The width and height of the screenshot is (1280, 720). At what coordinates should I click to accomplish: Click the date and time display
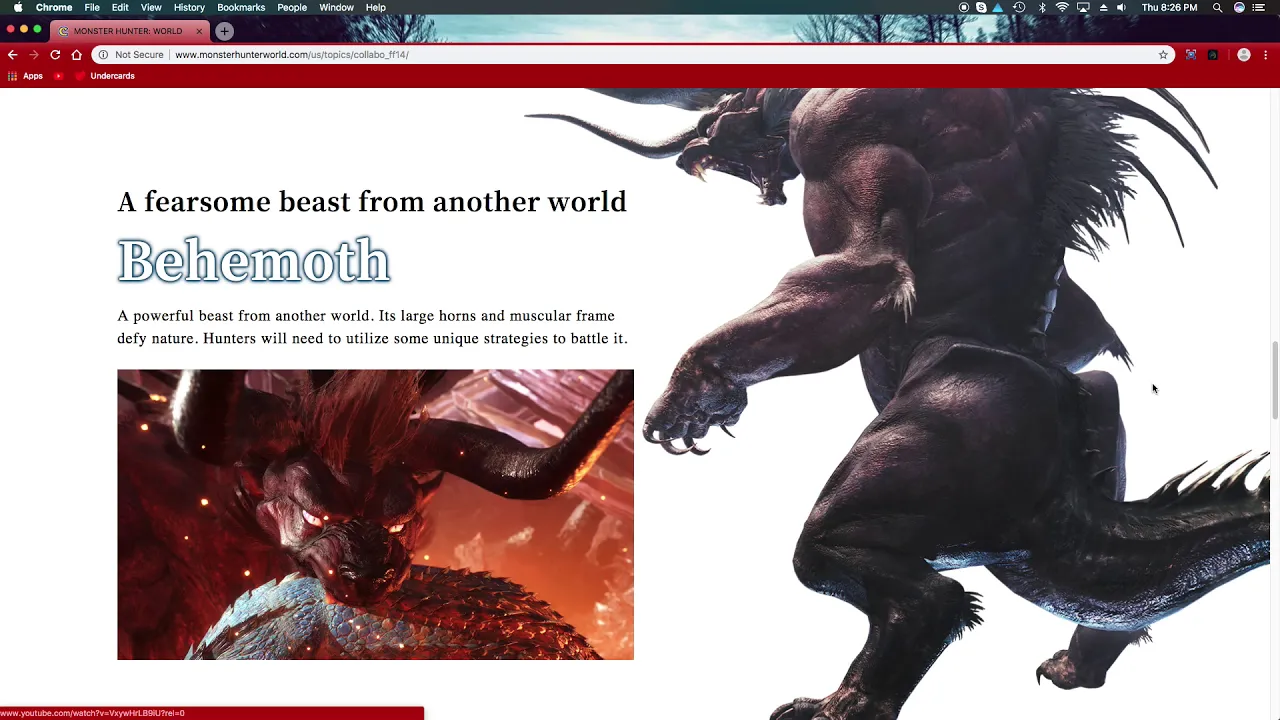pos(1169,7)
